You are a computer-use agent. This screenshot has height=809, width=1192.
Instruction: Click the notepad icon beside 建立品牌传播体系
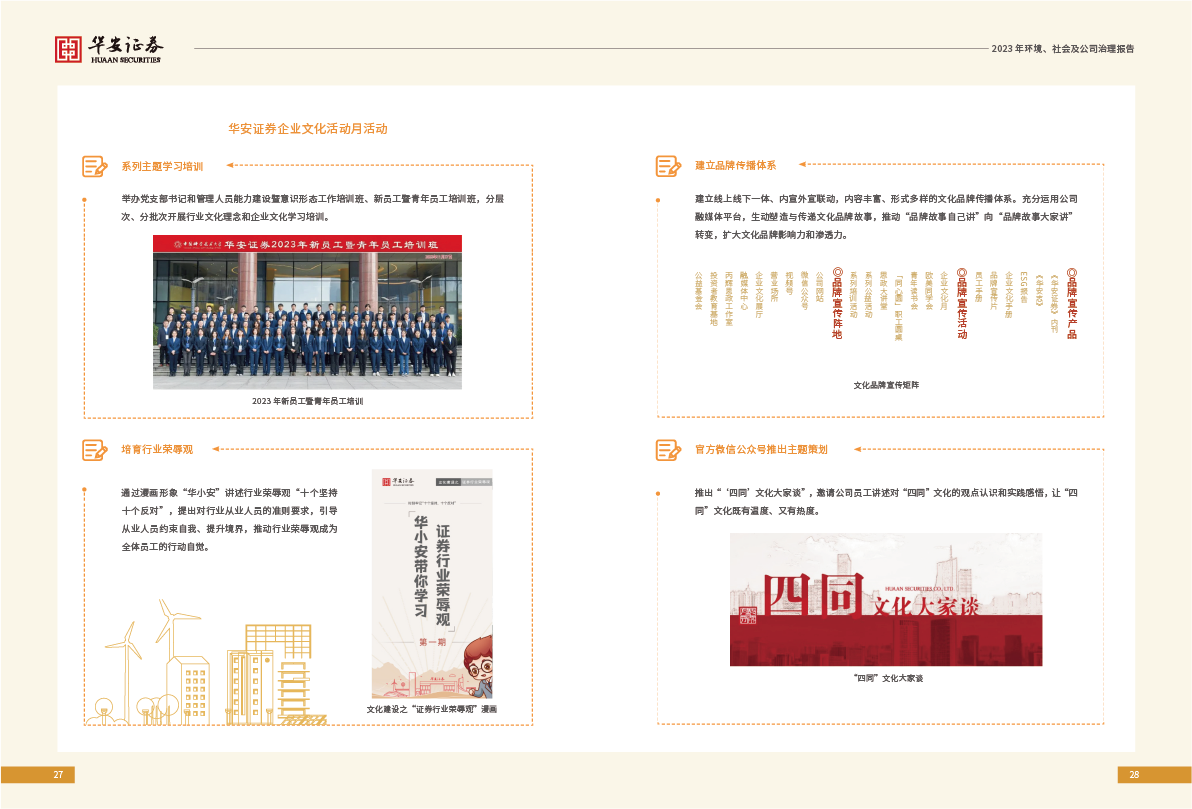click(x=668, y=166)
